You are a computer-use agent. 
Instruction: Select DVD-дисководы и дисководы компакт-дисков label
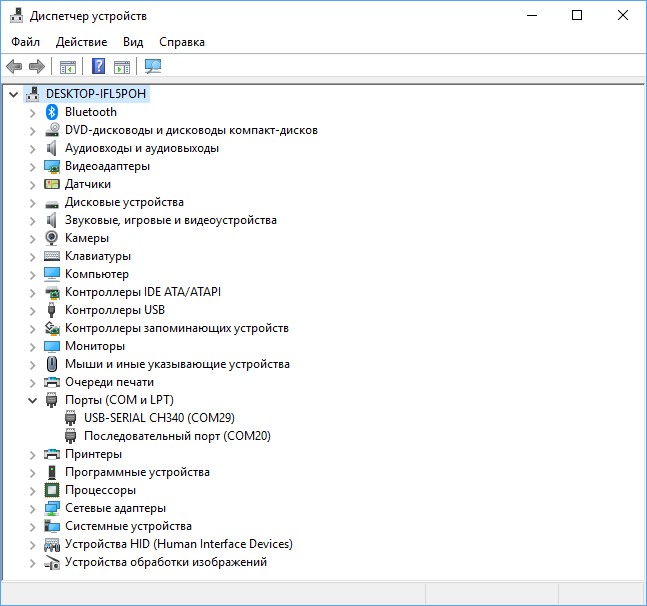[191, 130]
